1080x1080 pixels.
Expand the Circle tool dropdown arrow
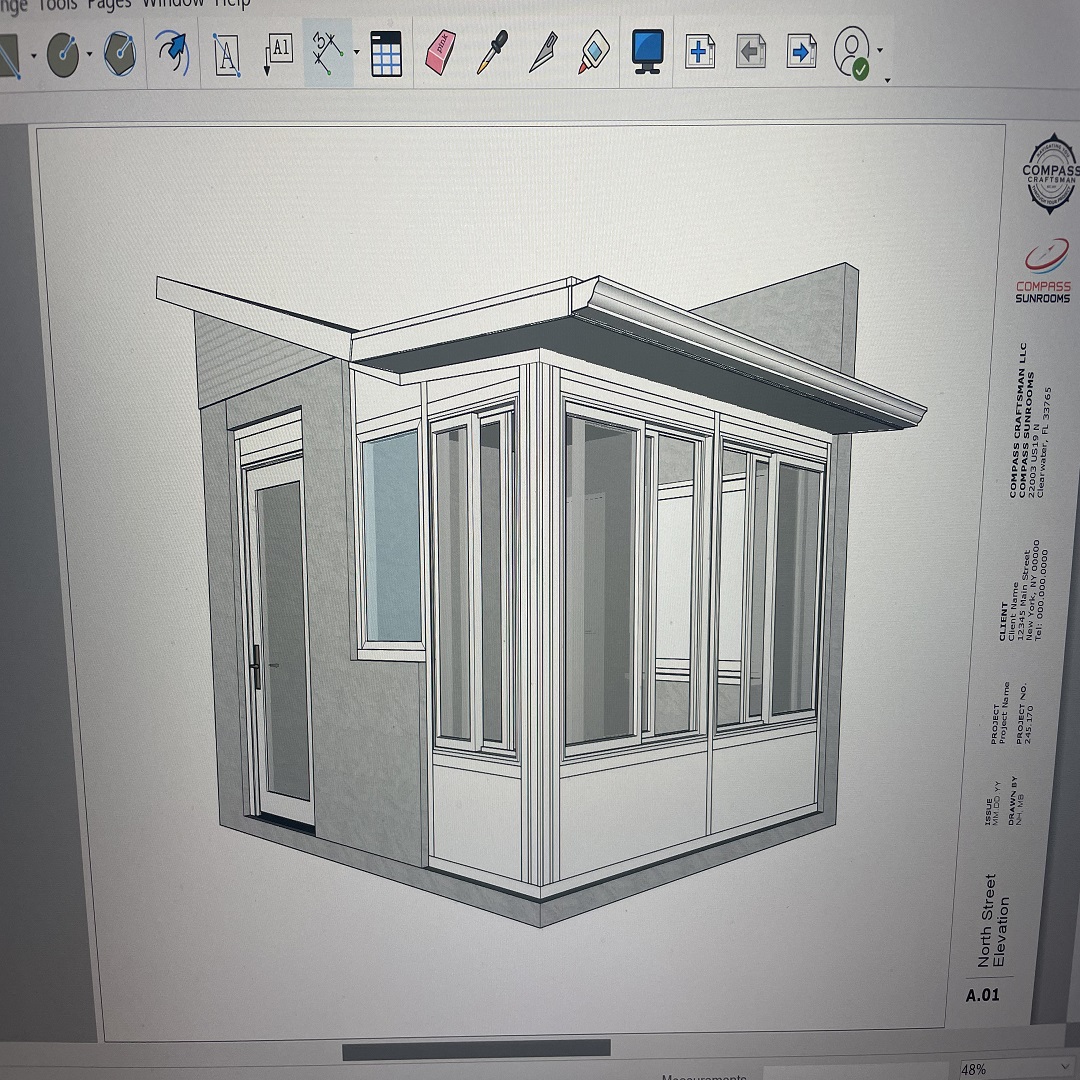tap(91, 55)
